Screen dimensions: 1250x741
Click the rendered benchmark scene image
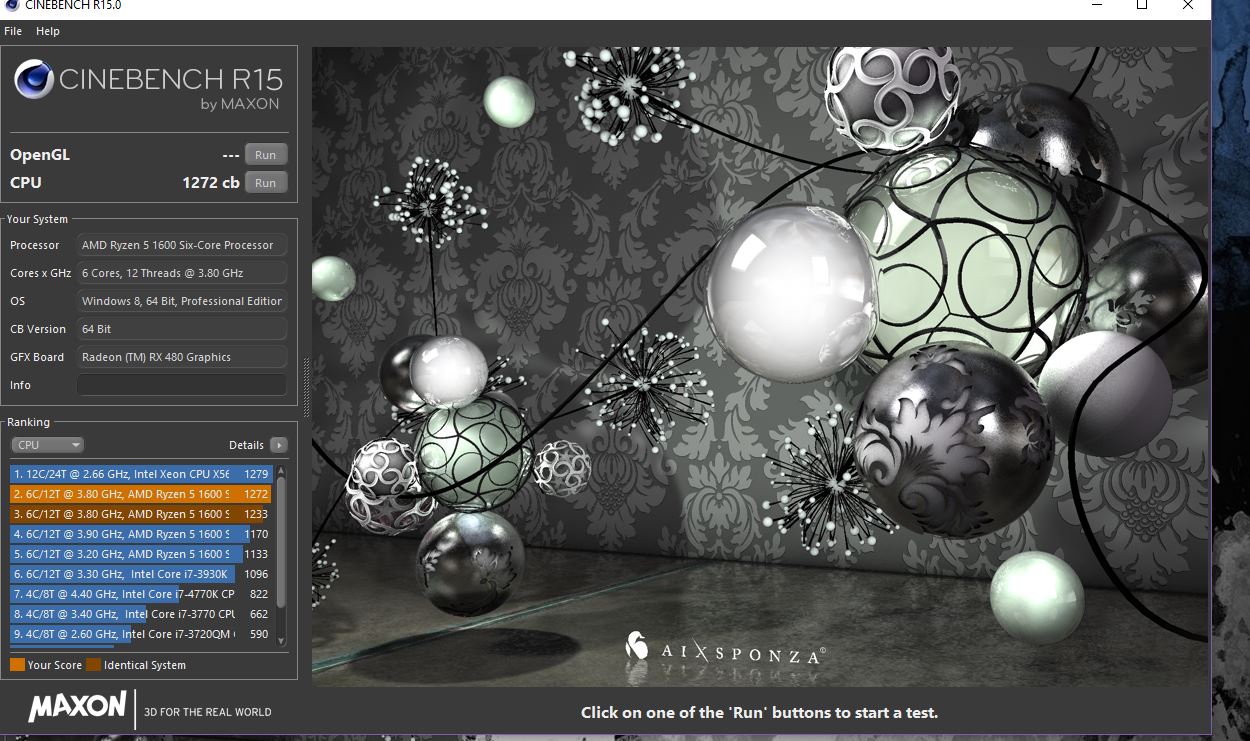click(x=760, y=366)
